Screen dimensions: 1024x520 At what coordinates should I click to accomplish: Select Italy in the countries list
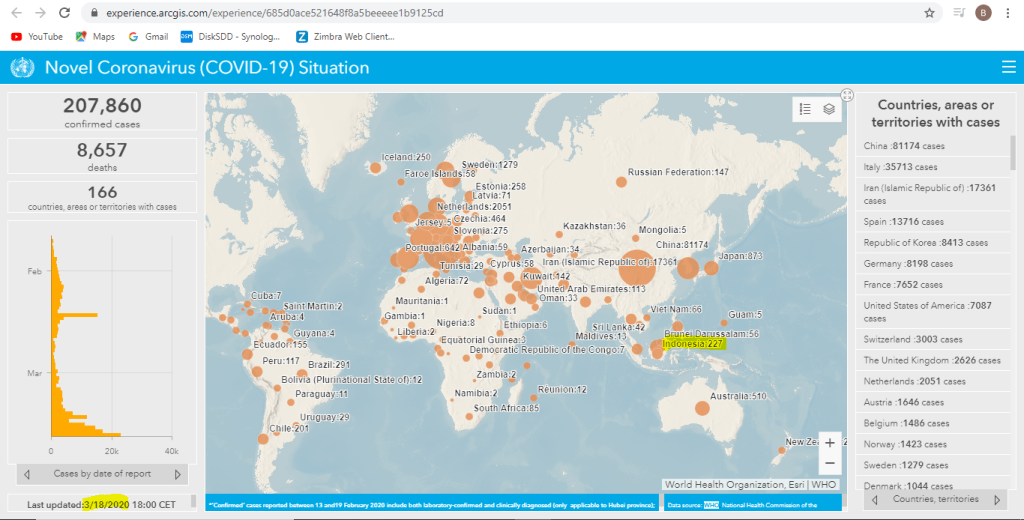[900, 167]
